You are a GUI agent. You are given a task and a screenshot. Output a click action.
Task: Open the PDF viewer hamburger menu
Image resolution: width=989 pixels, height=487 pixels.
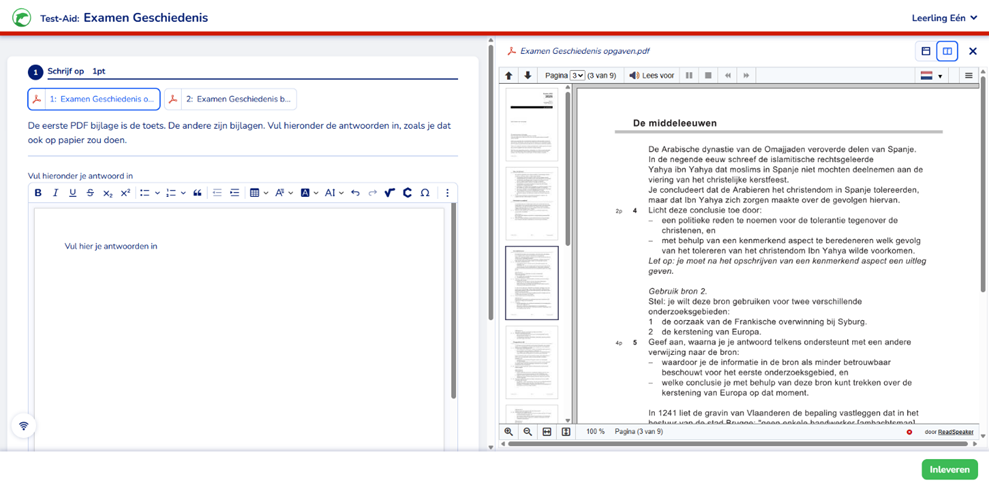click(968, 76)
